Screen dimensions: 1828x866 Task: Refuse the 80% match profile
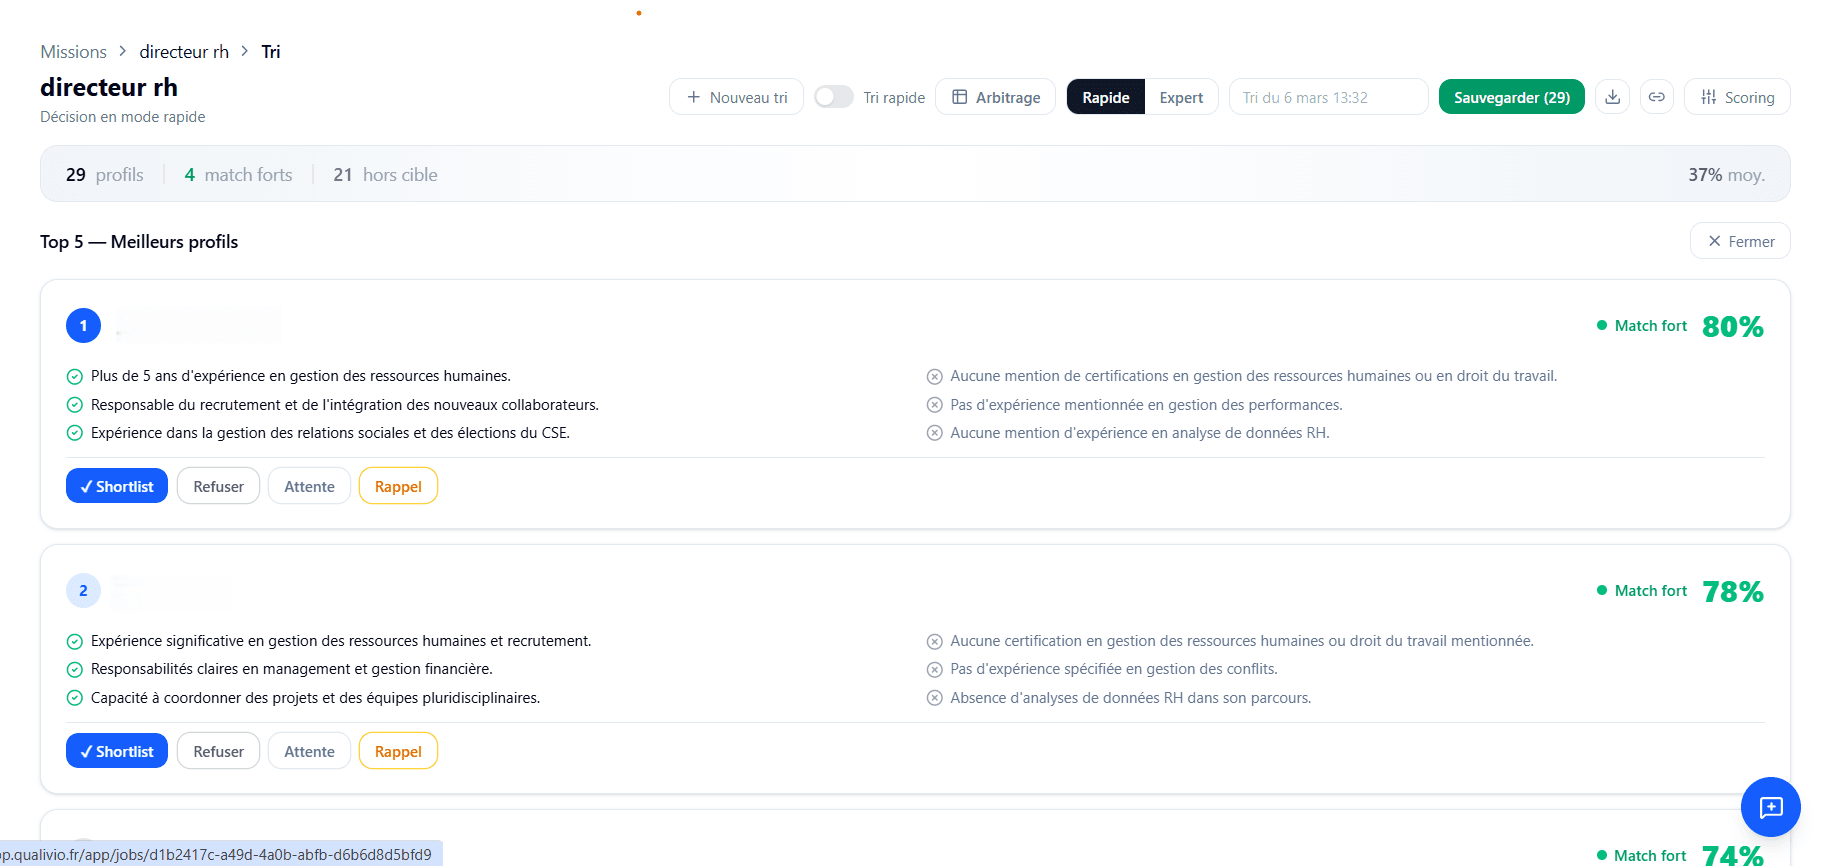pyautogui.click(x=218, y=486)
